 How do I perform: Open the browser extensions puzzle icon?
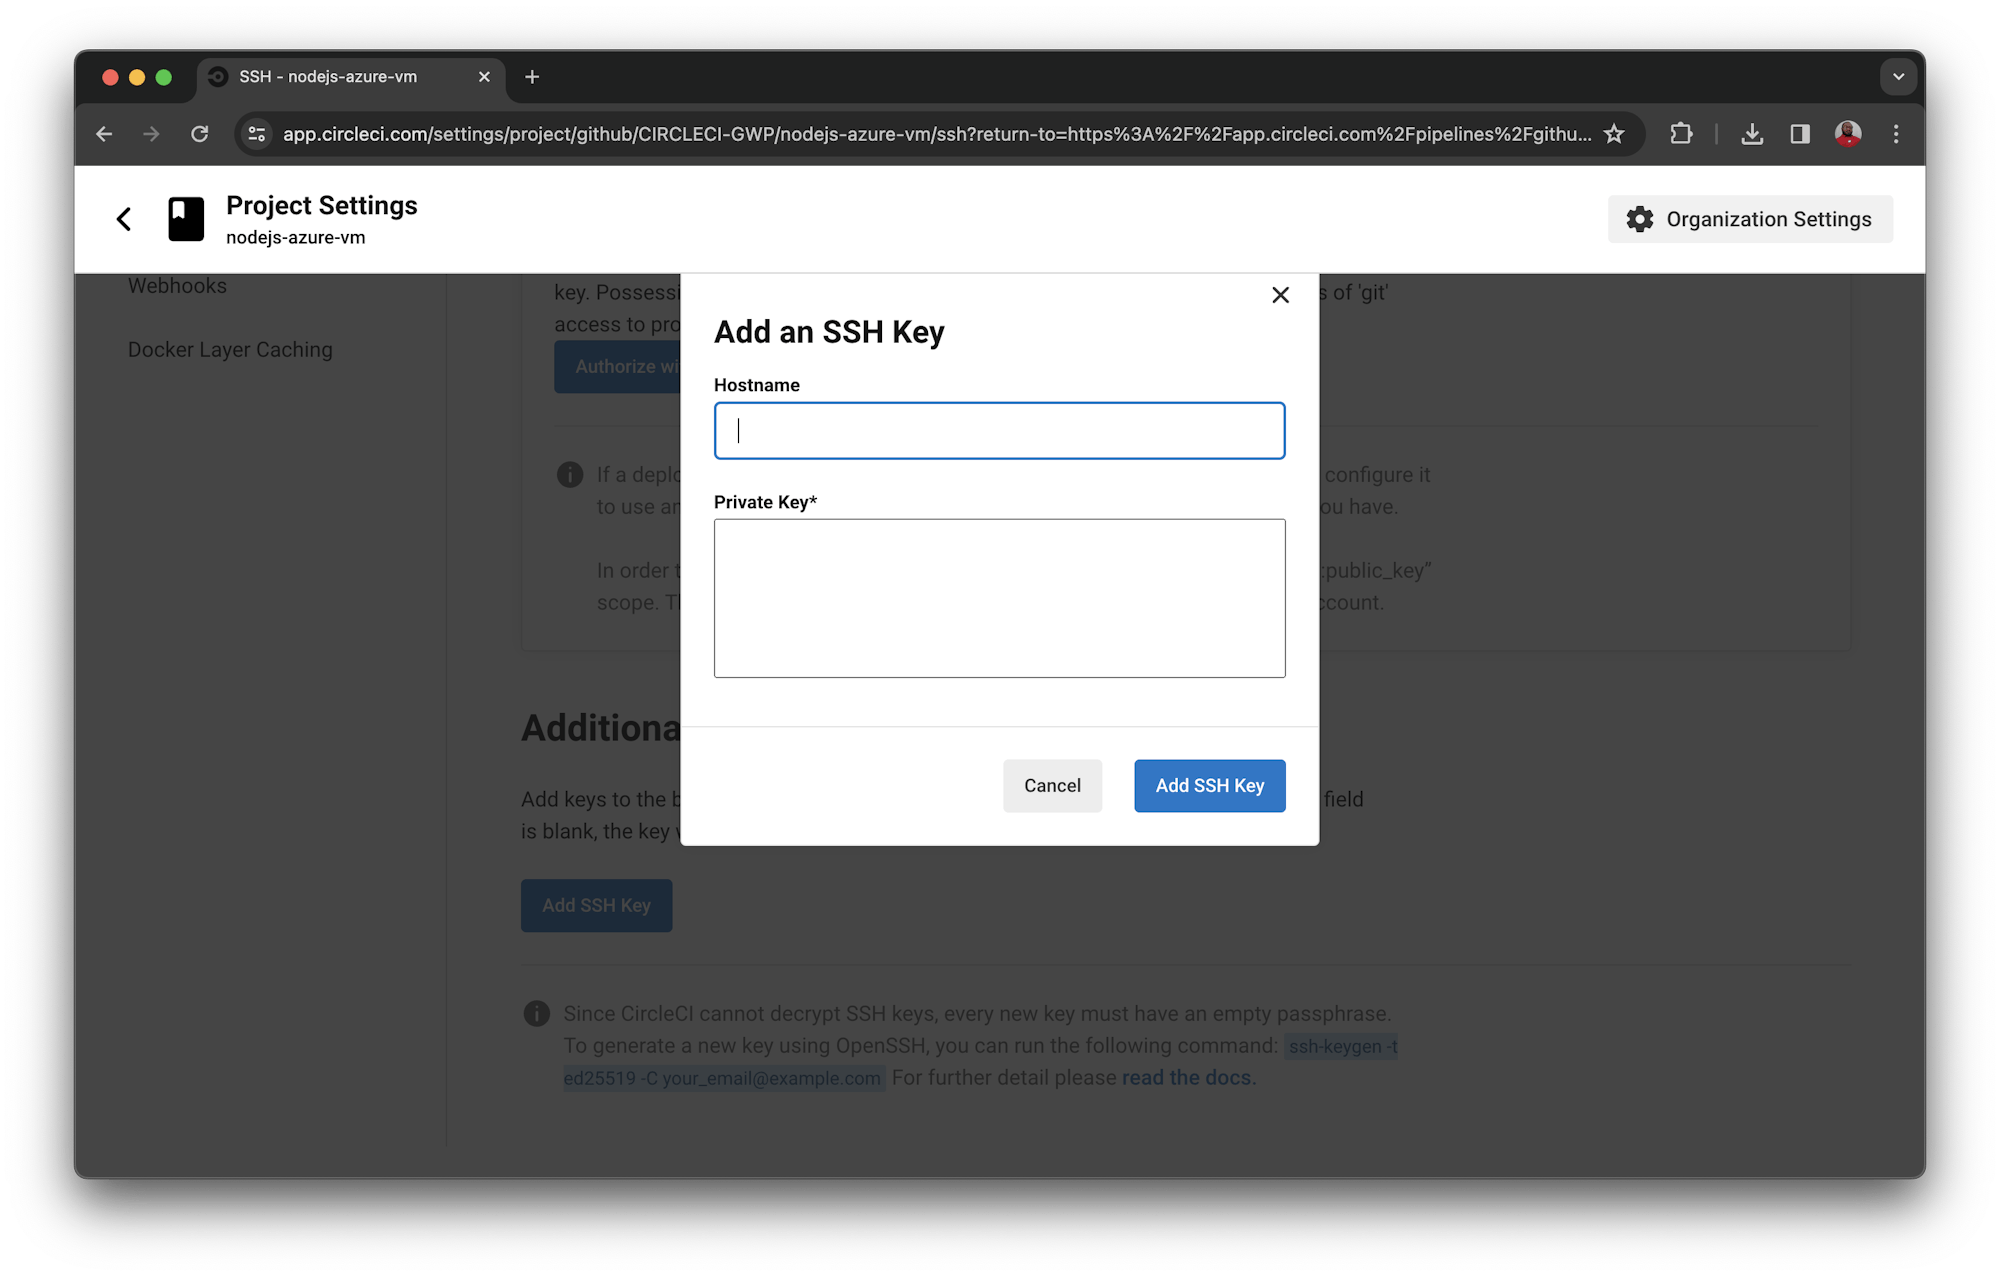tap(1681, 133)
